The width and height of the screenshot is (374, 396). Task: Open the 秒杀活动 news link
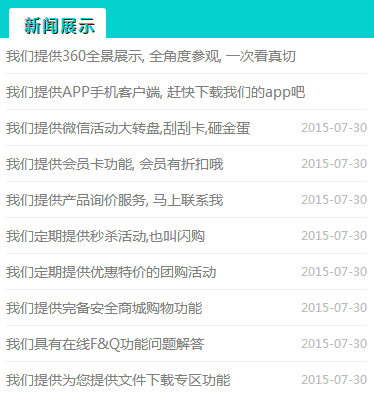click(105, 236)
